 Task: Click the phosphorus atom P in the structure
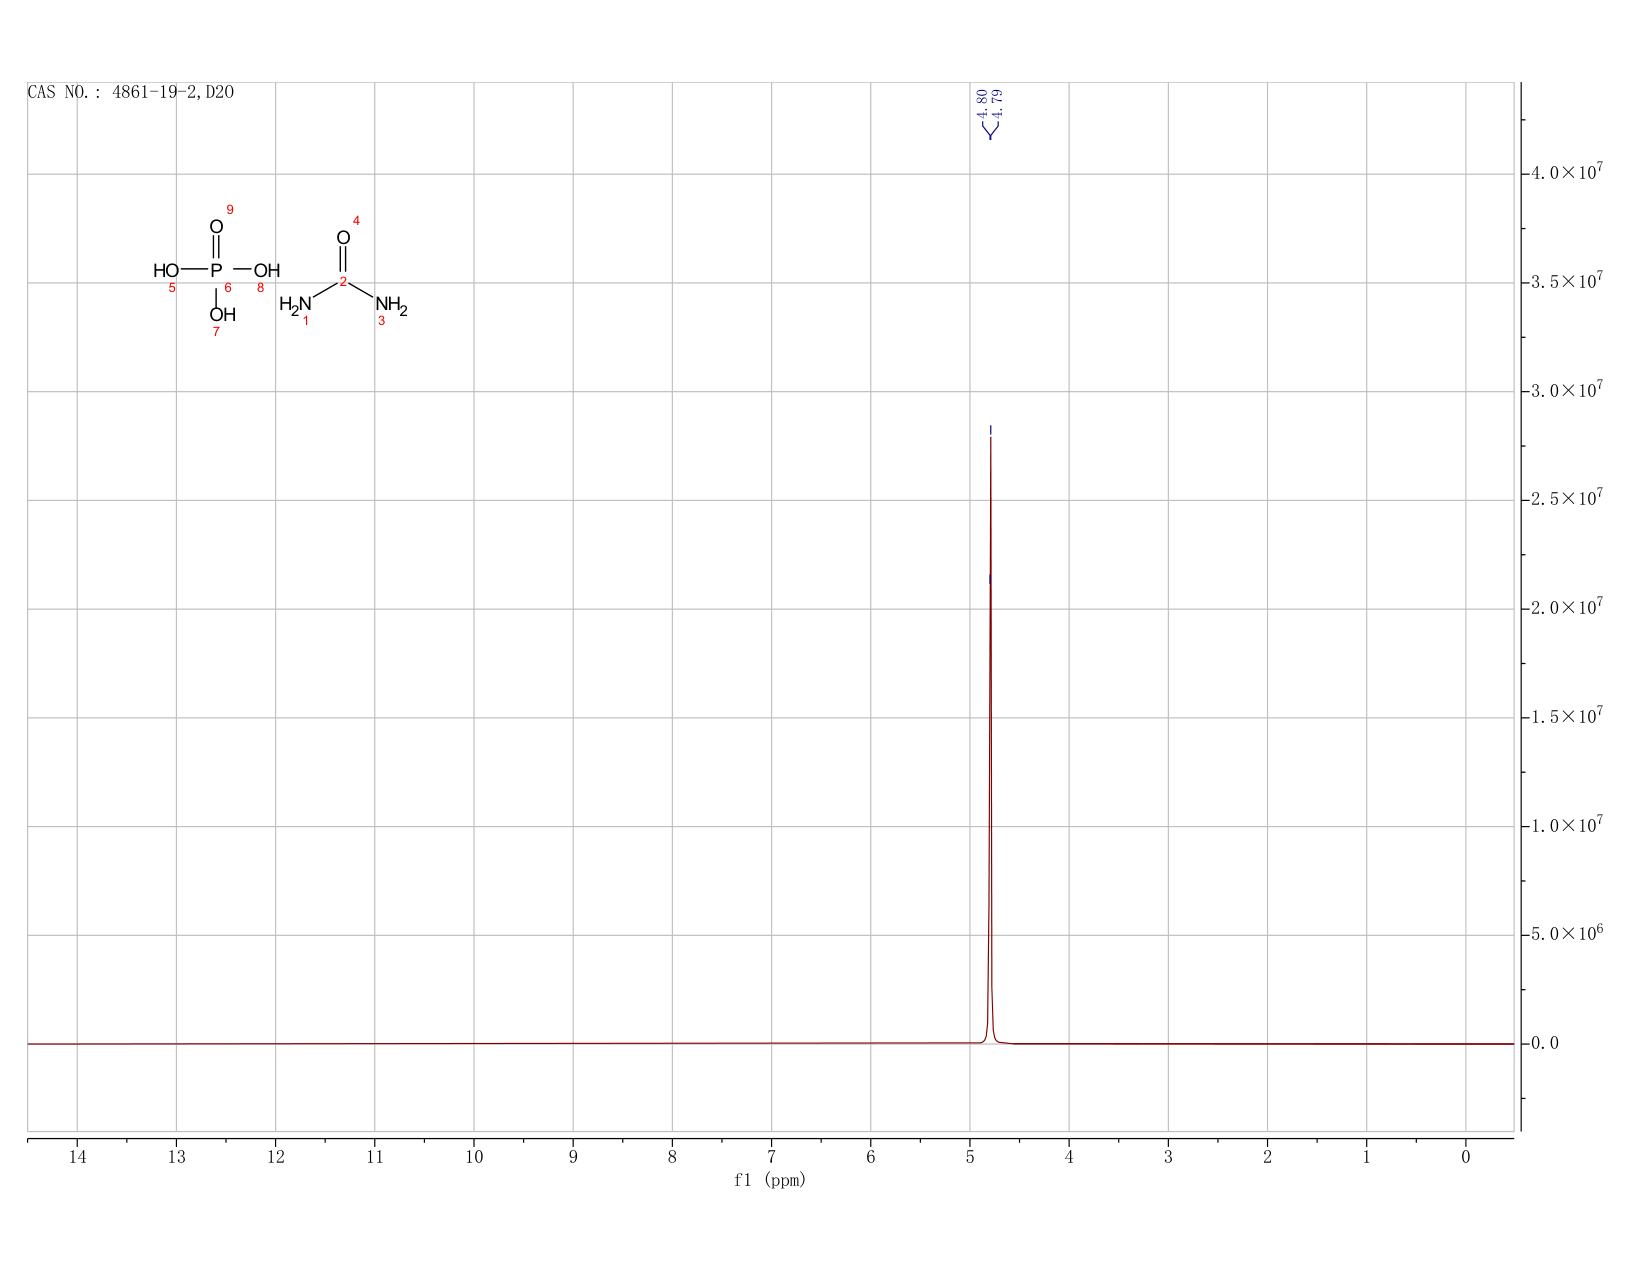216,270
